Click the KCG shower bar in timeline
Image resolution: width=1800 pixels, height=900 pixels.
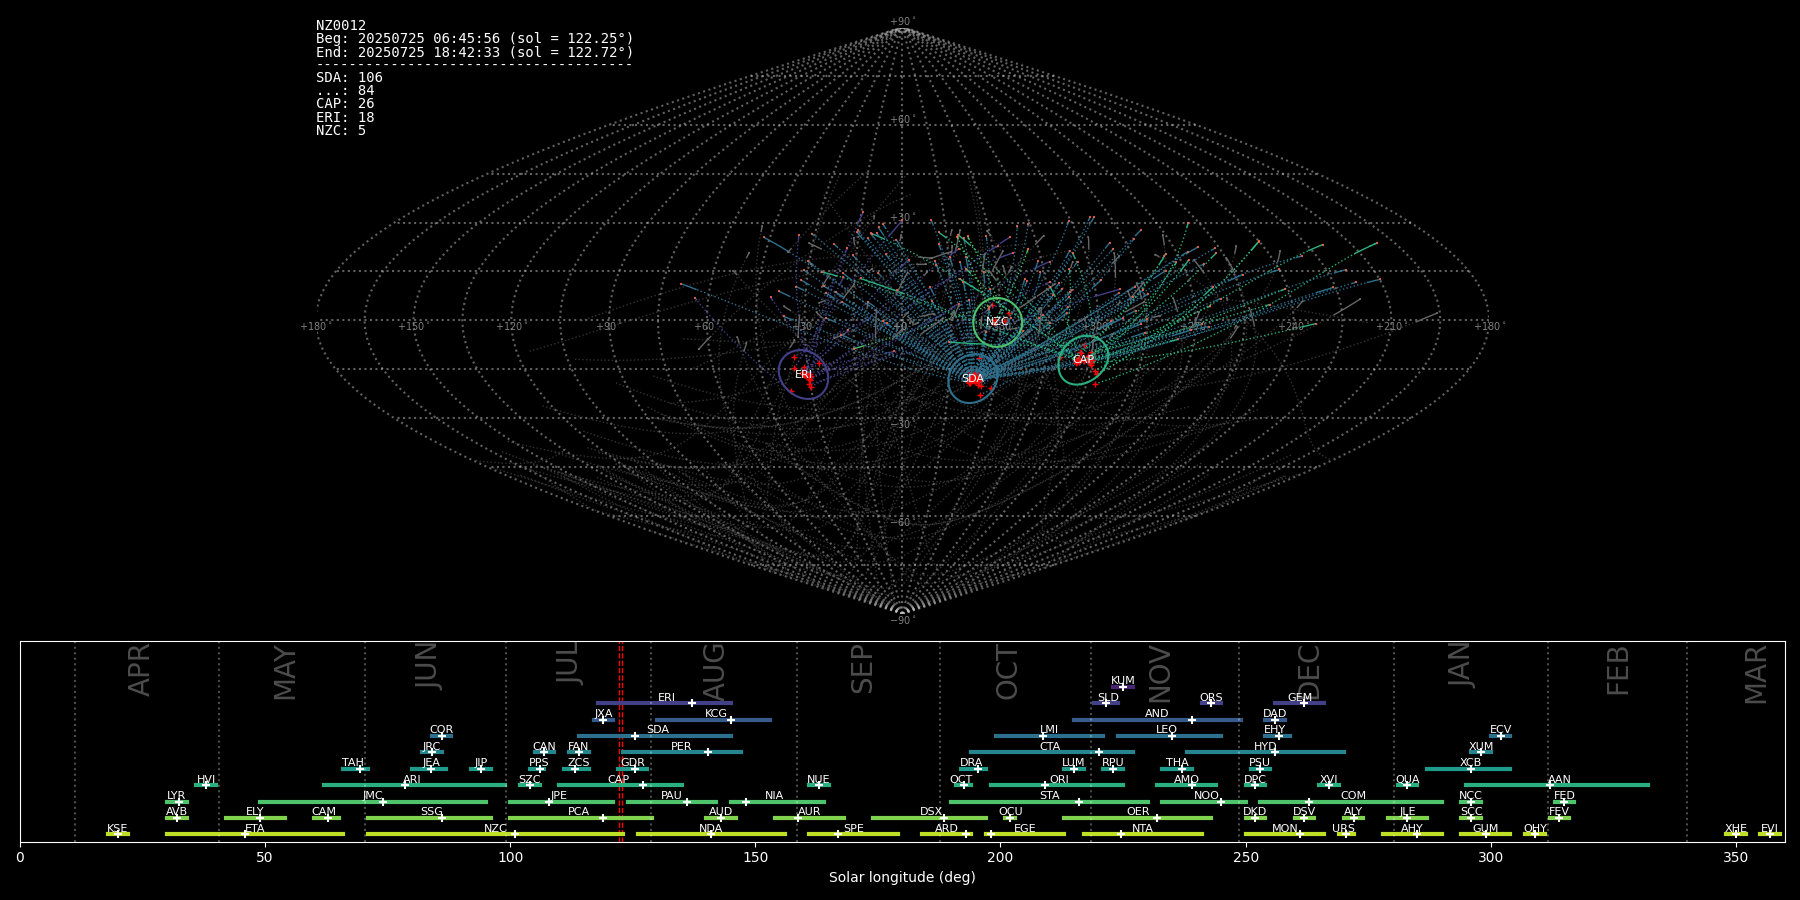point(713,719)
